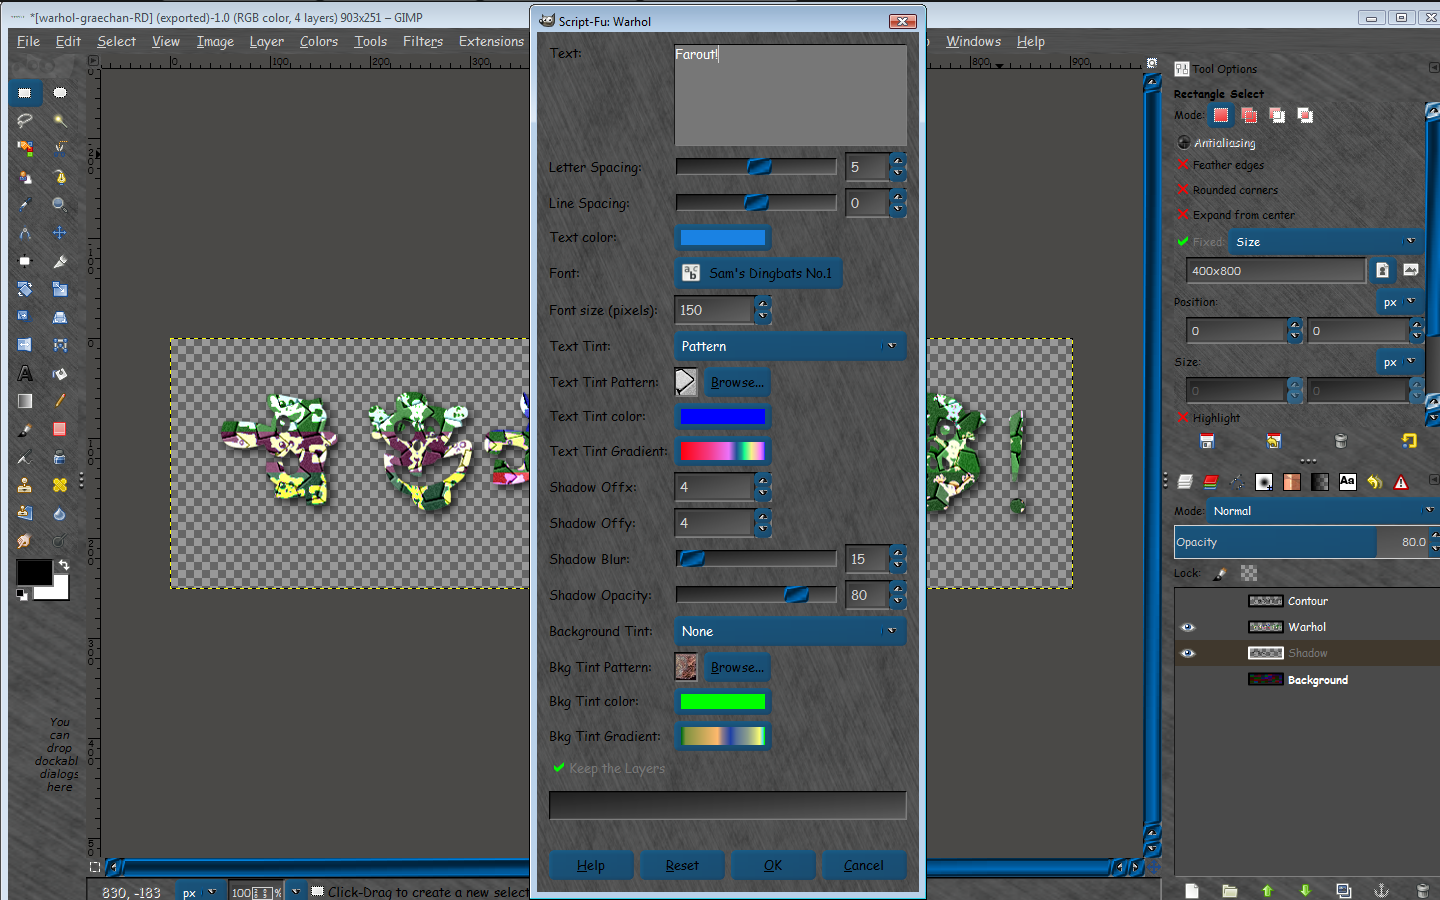Screen dimensions: 1440x900
Task: Raise the selected layer with up arrow
Action: pyautogui.click(x=1267, y=890)
